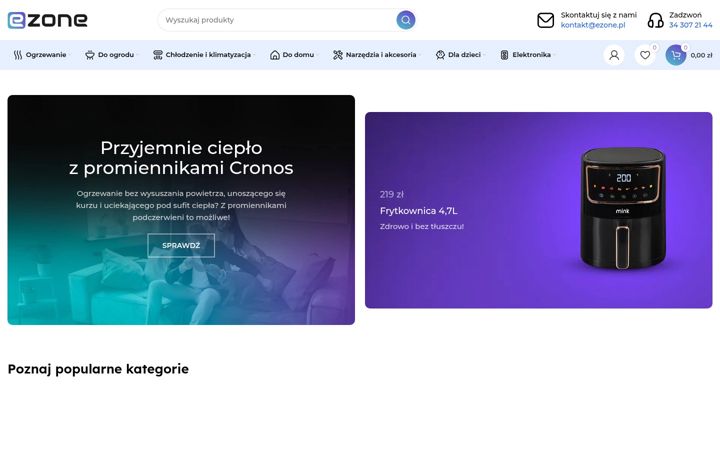The image size is (720, 450).
Task: Click 'Poznaj popularne kategorie' heading
Action: (98, 370)
